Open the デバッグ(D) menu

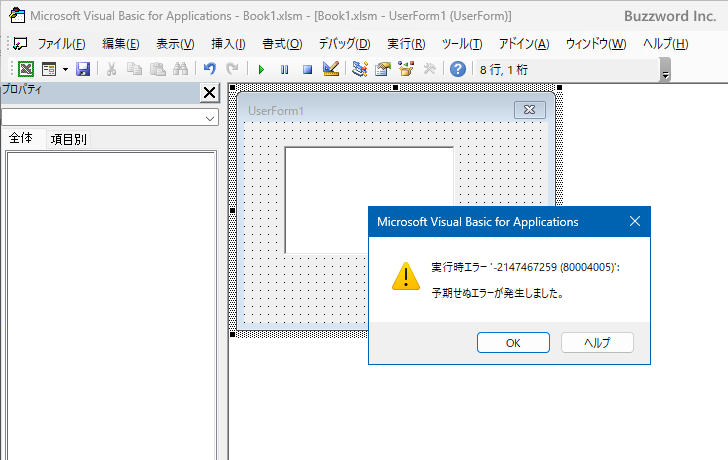344,44
